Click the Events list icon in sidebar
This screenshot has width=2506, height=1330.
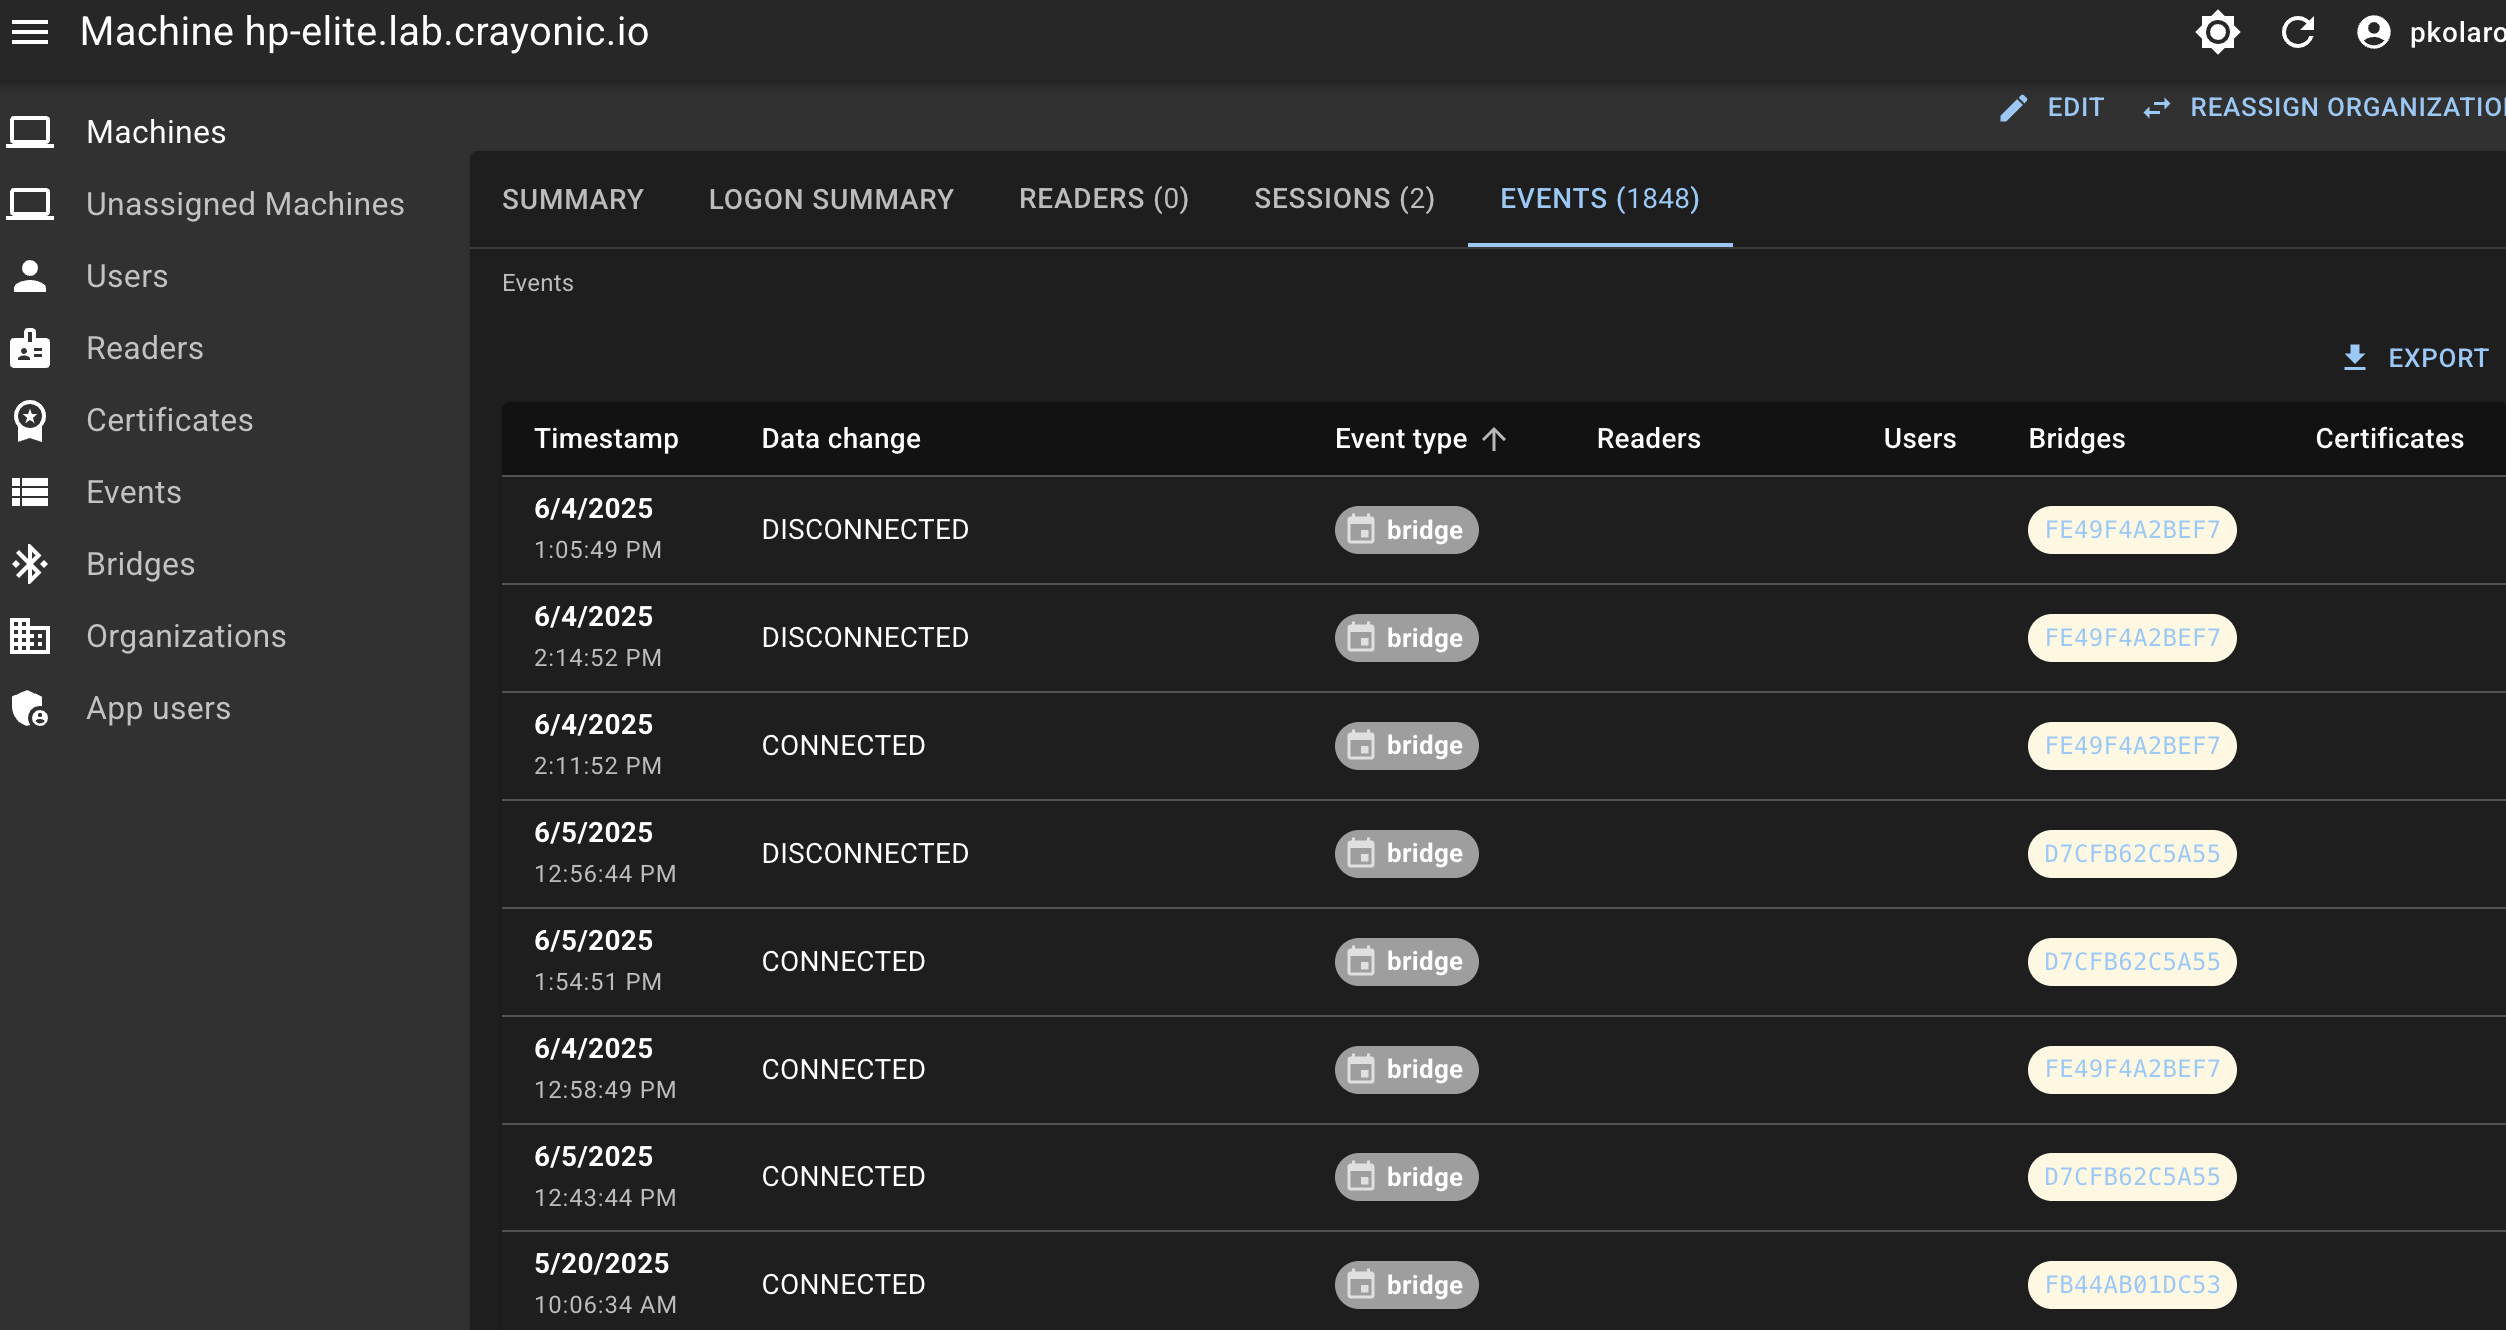tap(30, 492)
